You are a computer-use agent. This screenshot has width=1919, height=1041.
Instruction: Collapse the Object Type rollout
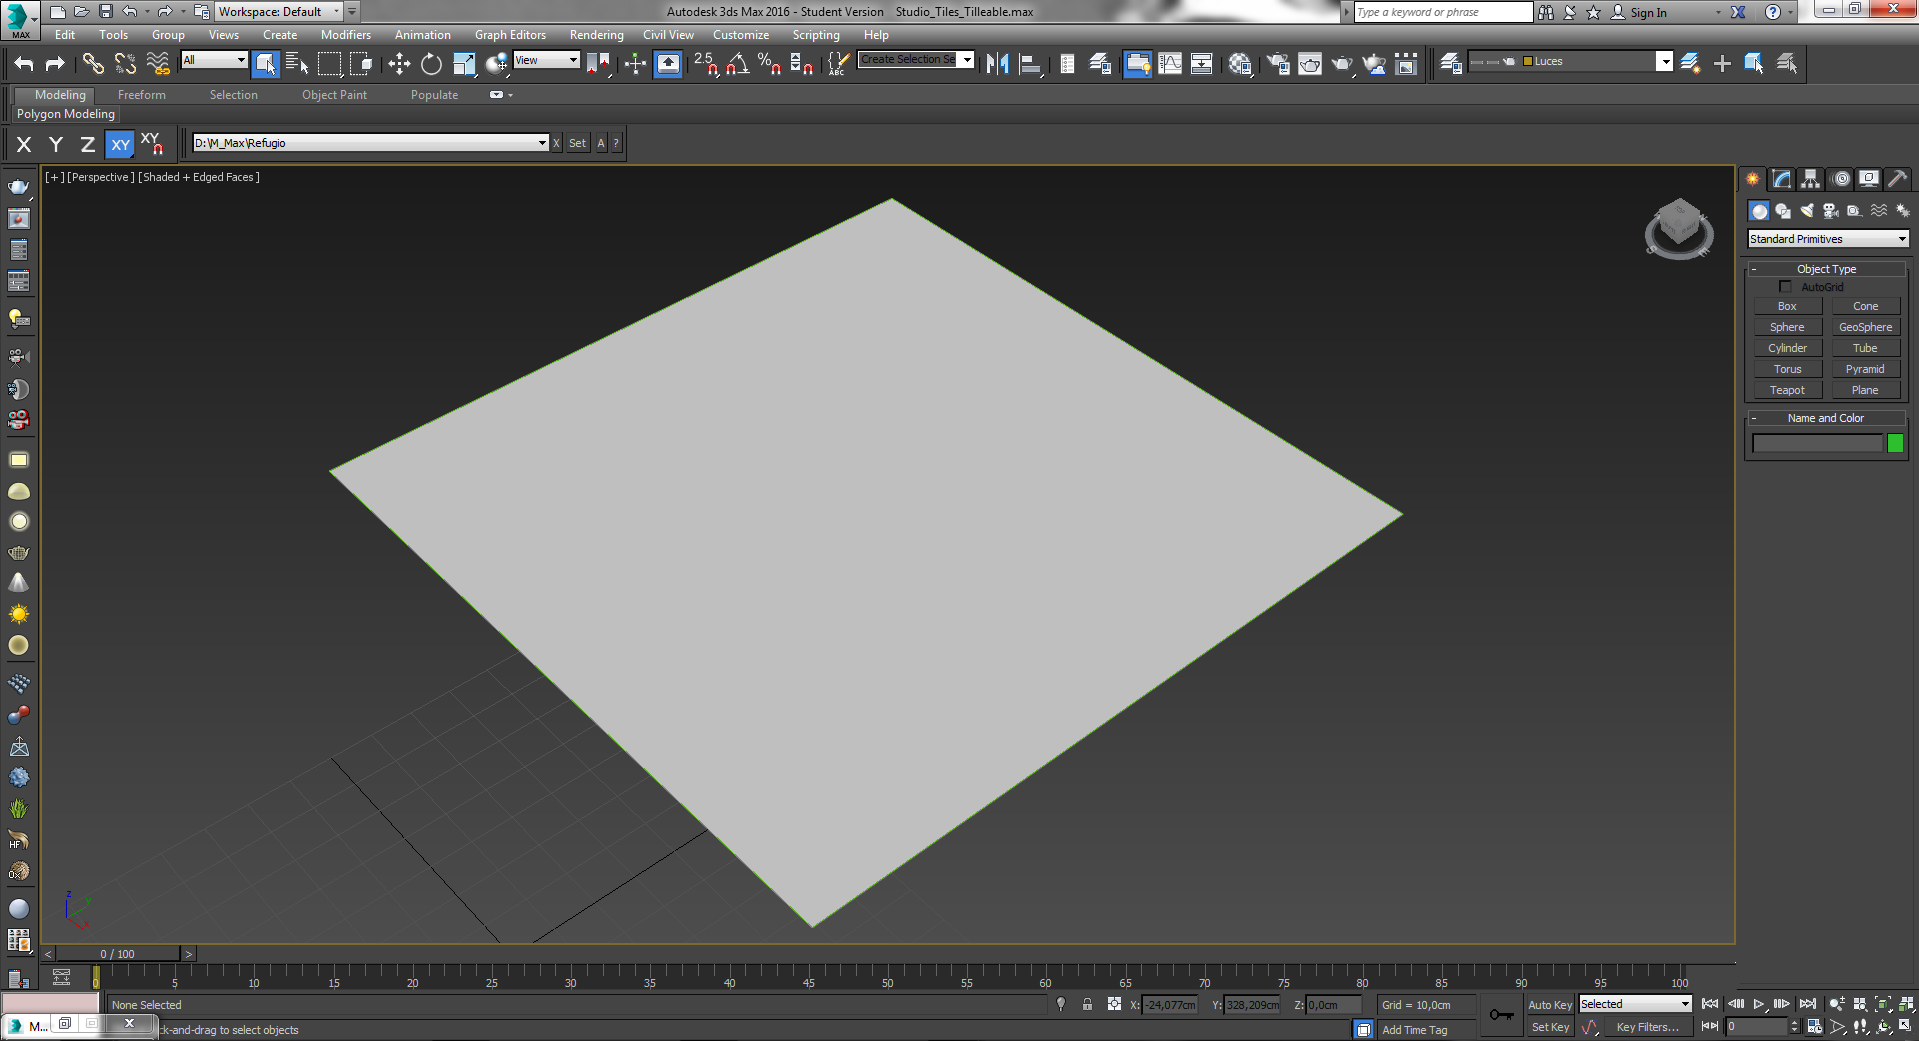click(1825, 269)
